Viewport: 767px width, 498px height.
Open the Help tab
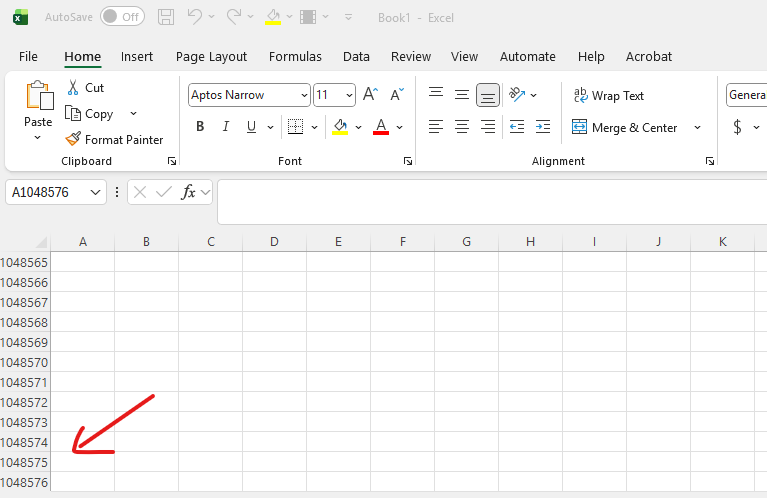tap(591, 57)
